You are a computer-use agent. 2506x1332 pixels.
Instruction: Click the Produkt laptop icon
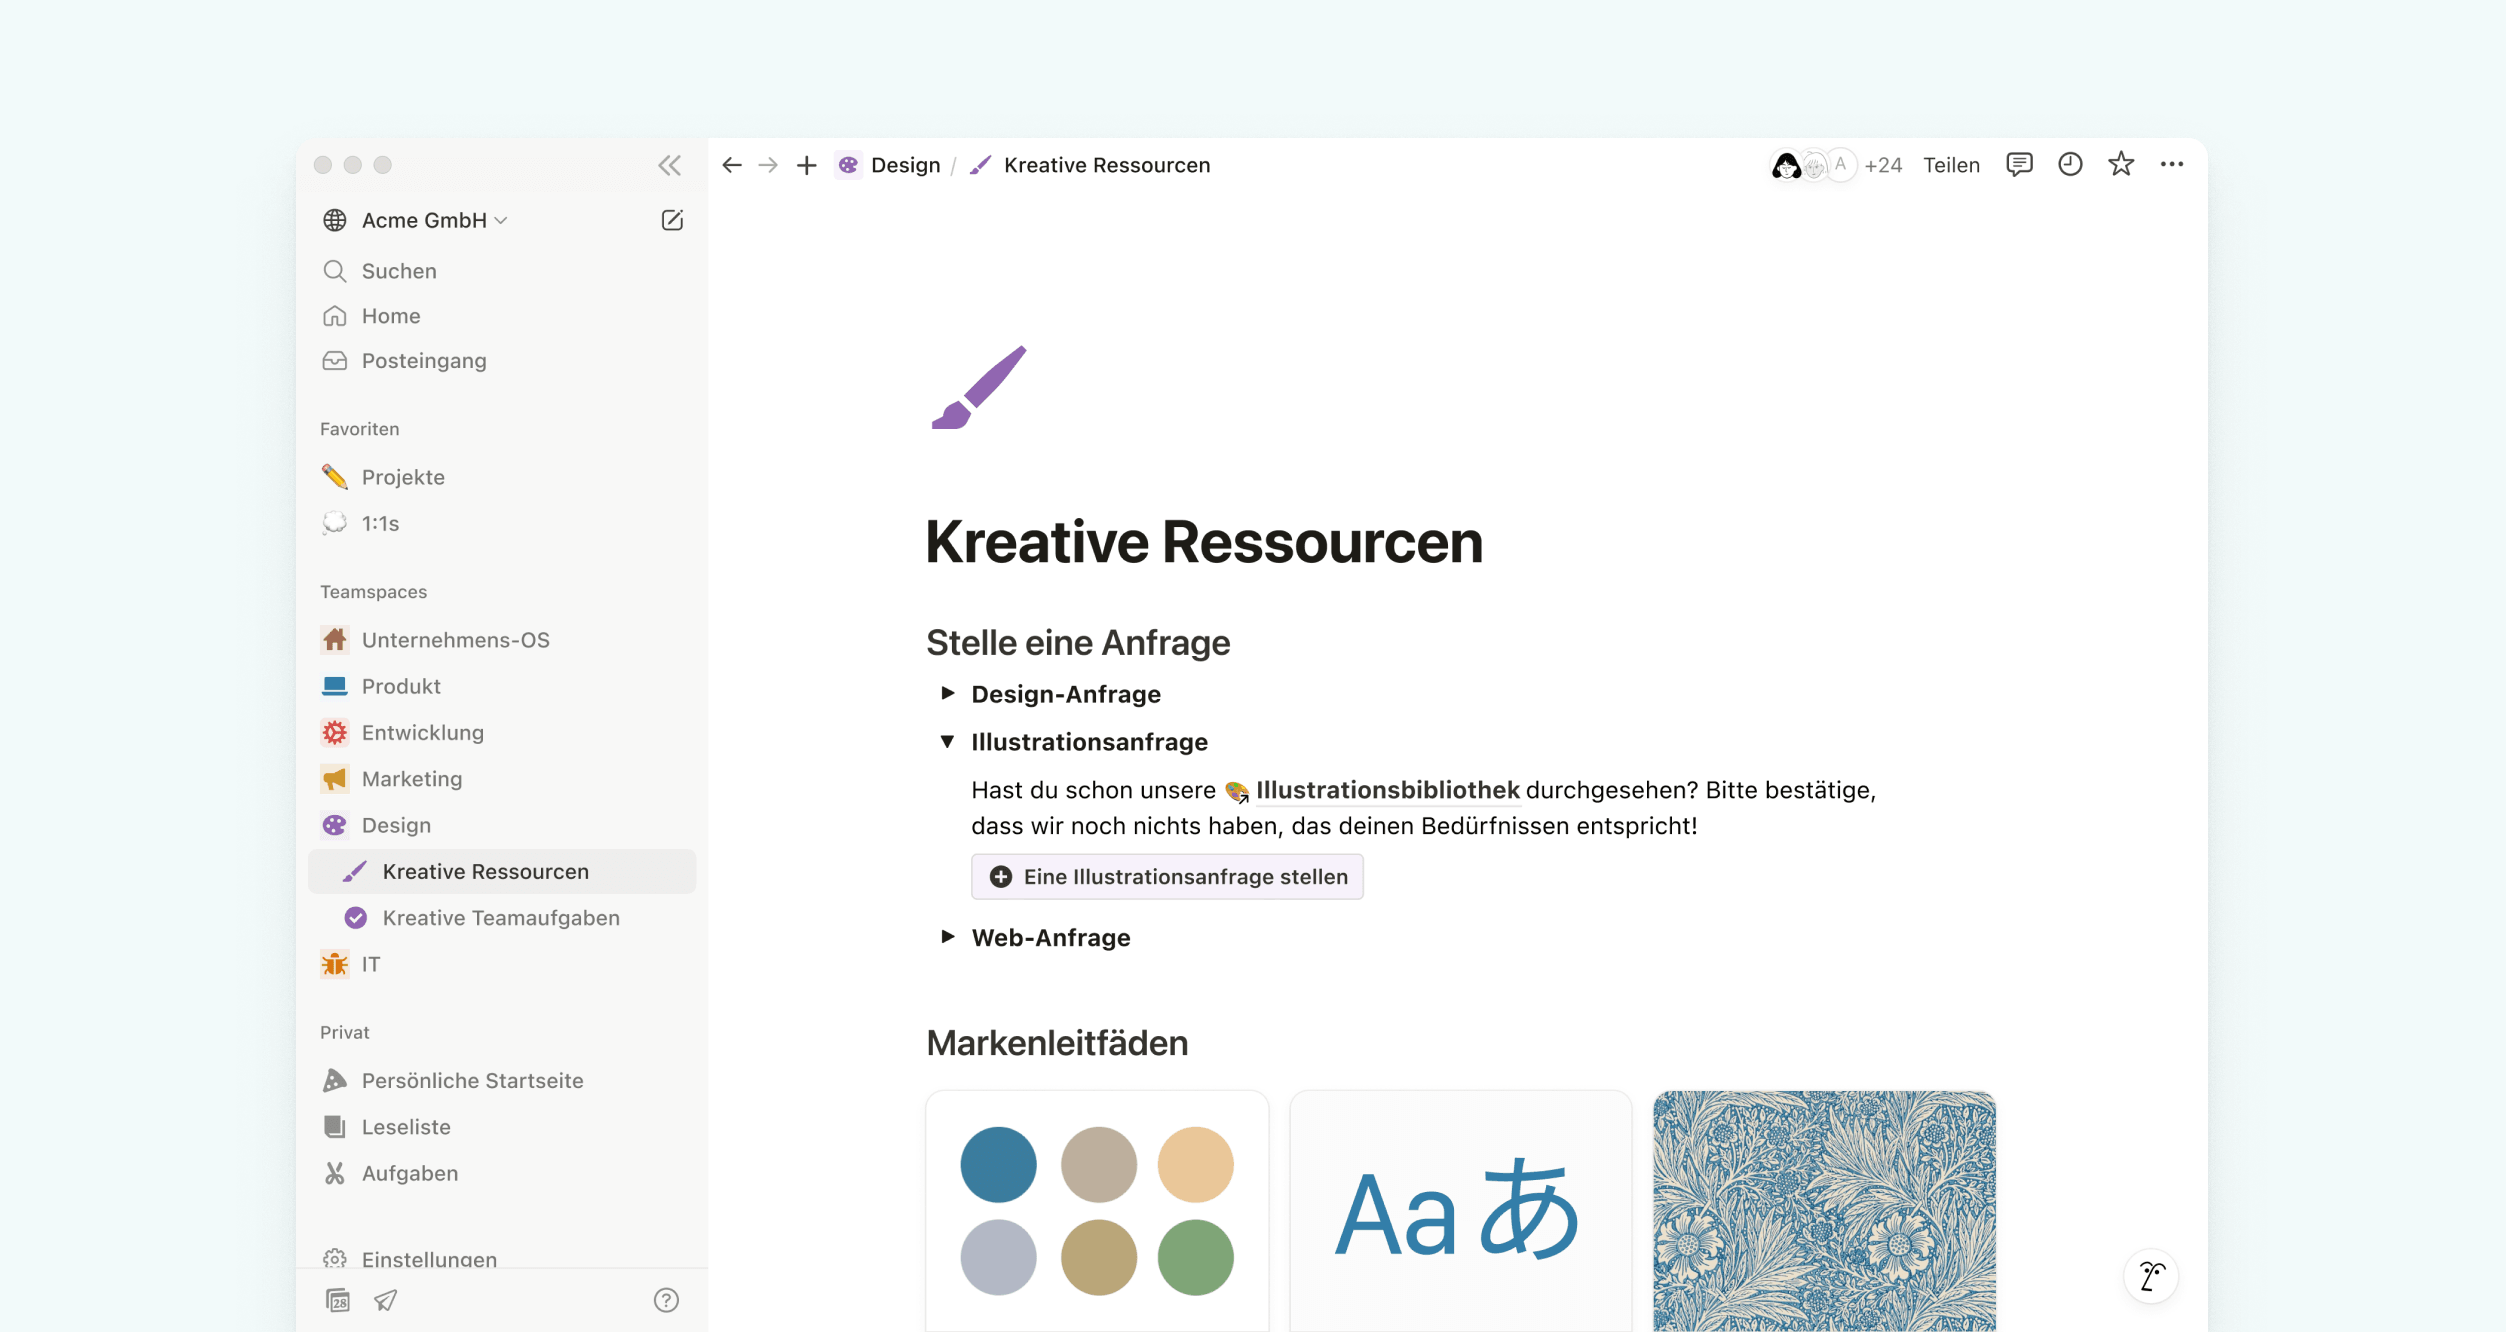(x=335, y=686)
